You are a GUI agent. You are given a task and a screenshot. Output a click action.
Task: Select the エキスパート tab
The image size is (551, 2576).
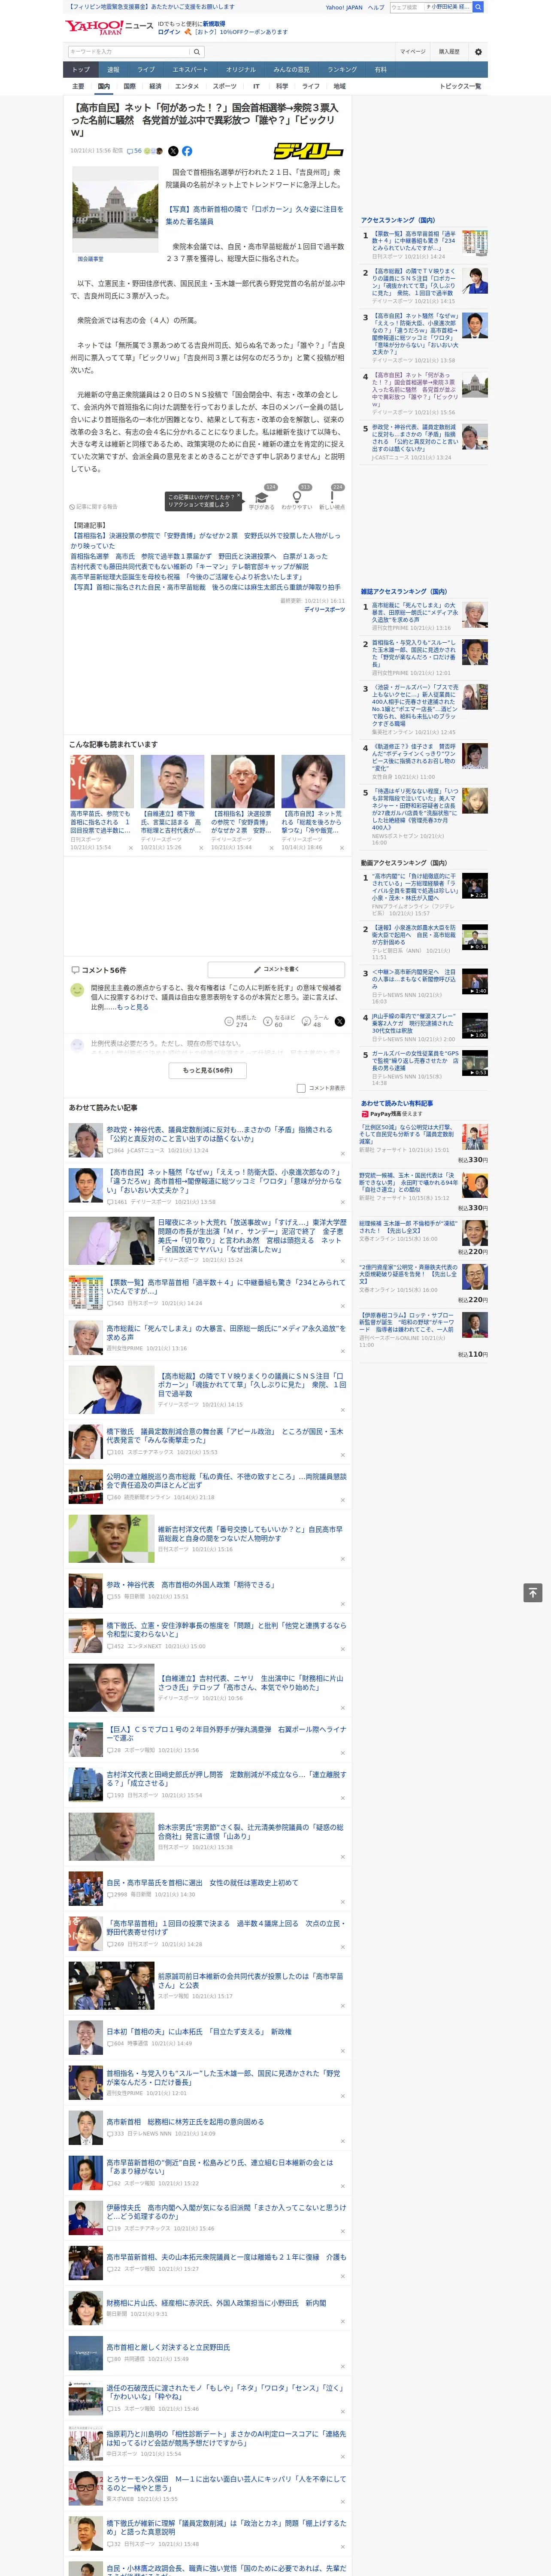point(190,70)
